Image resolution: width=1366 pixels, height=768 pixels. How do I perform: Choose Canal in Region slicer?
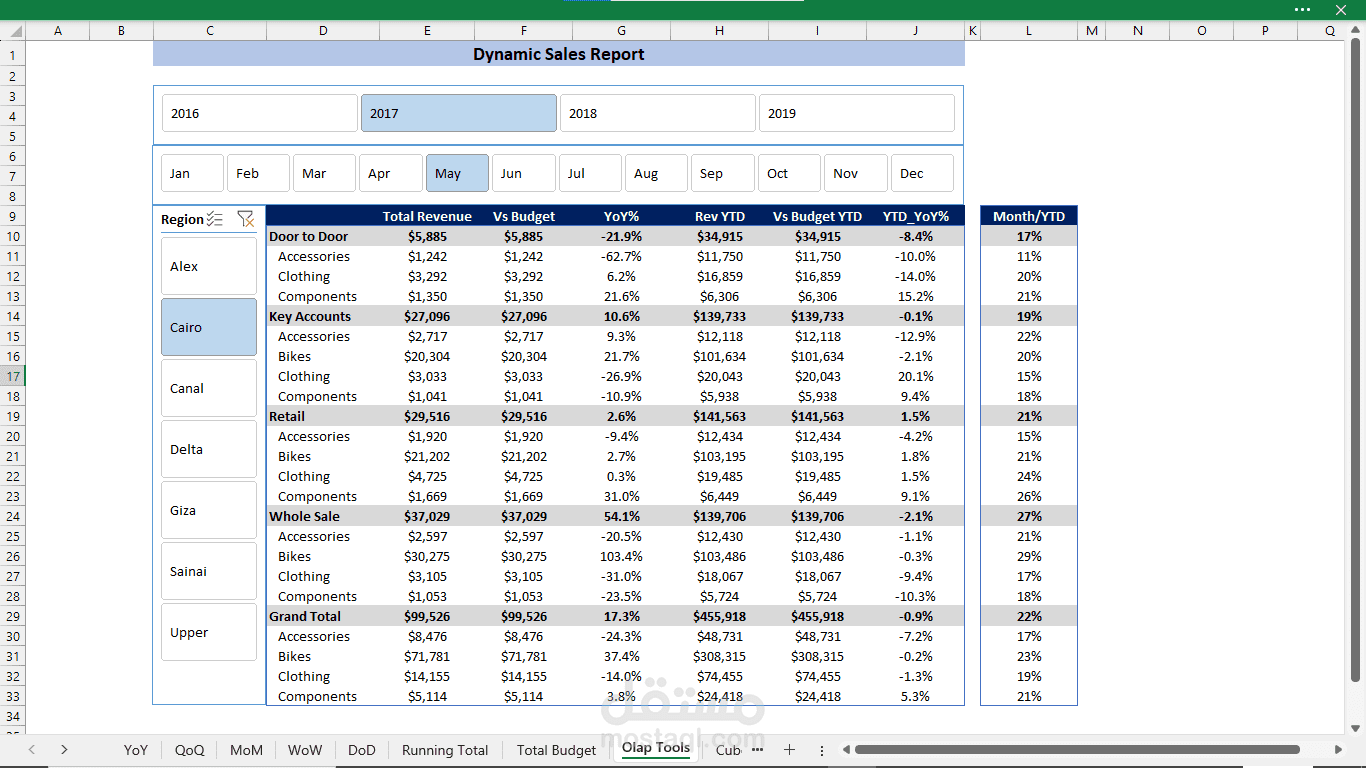209,388
